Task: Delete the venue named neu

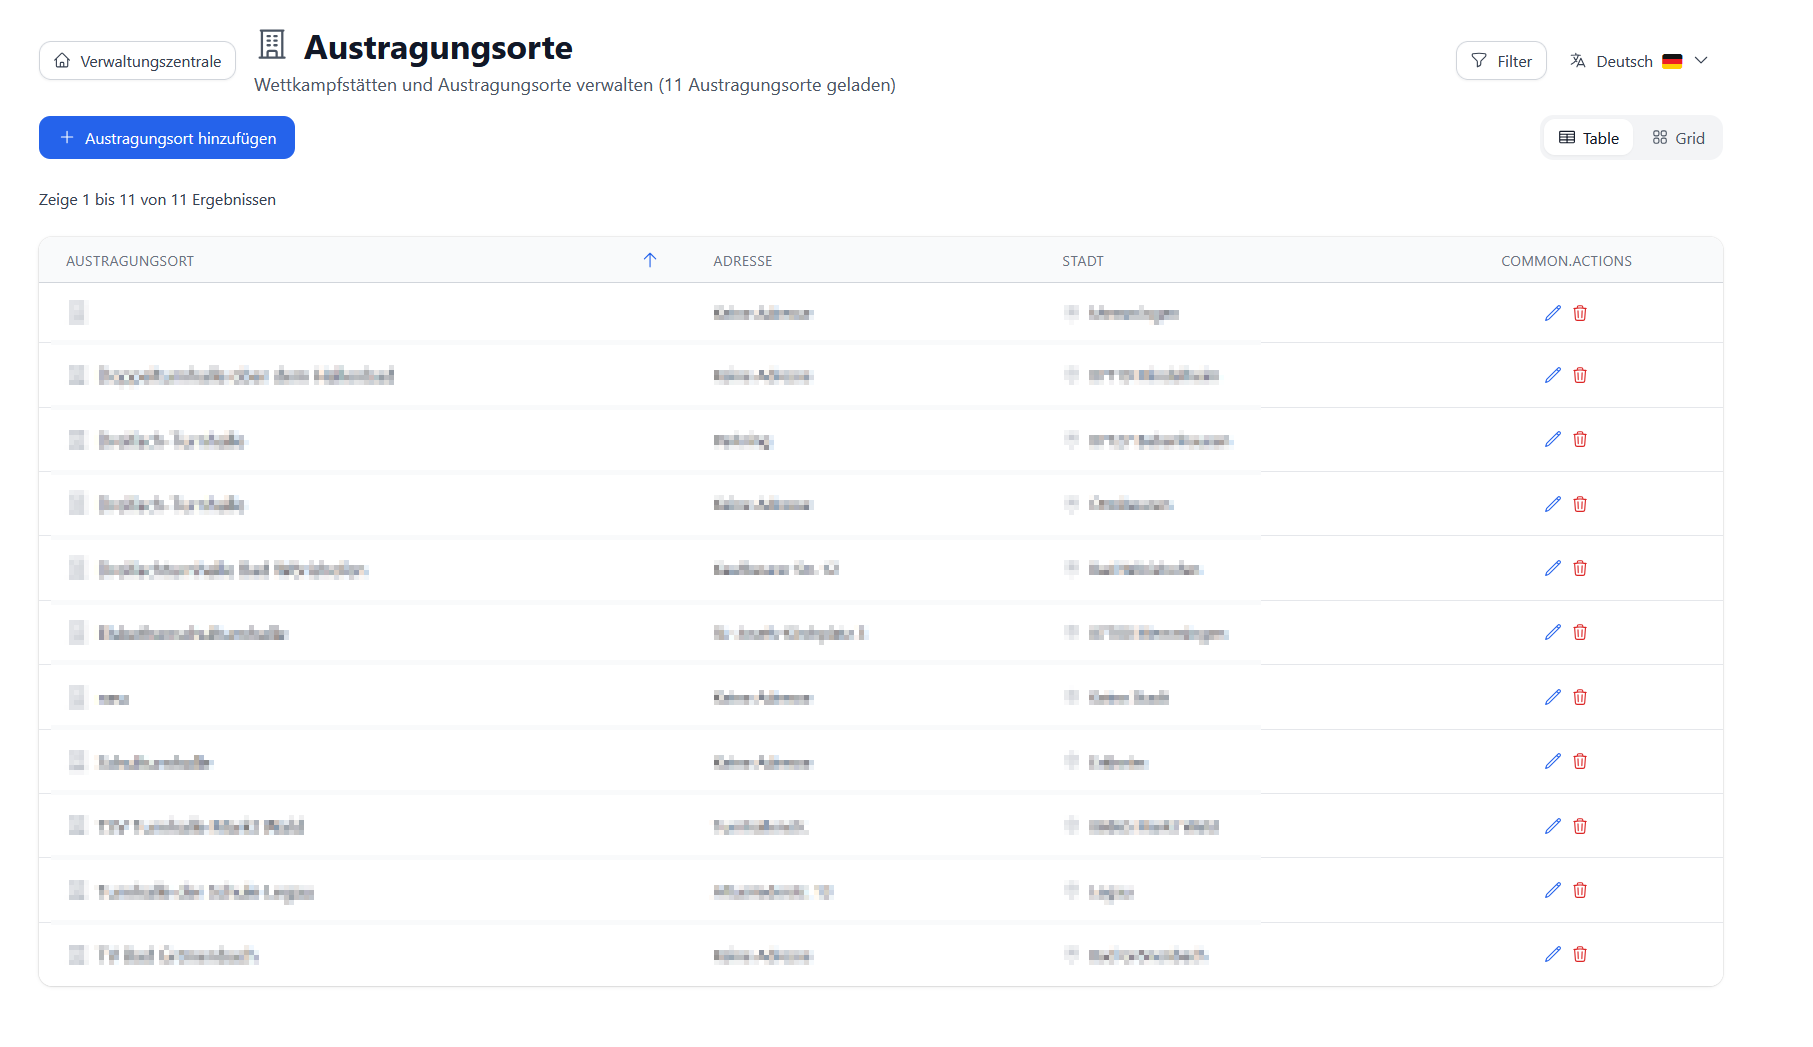Action: point(1580,697)
